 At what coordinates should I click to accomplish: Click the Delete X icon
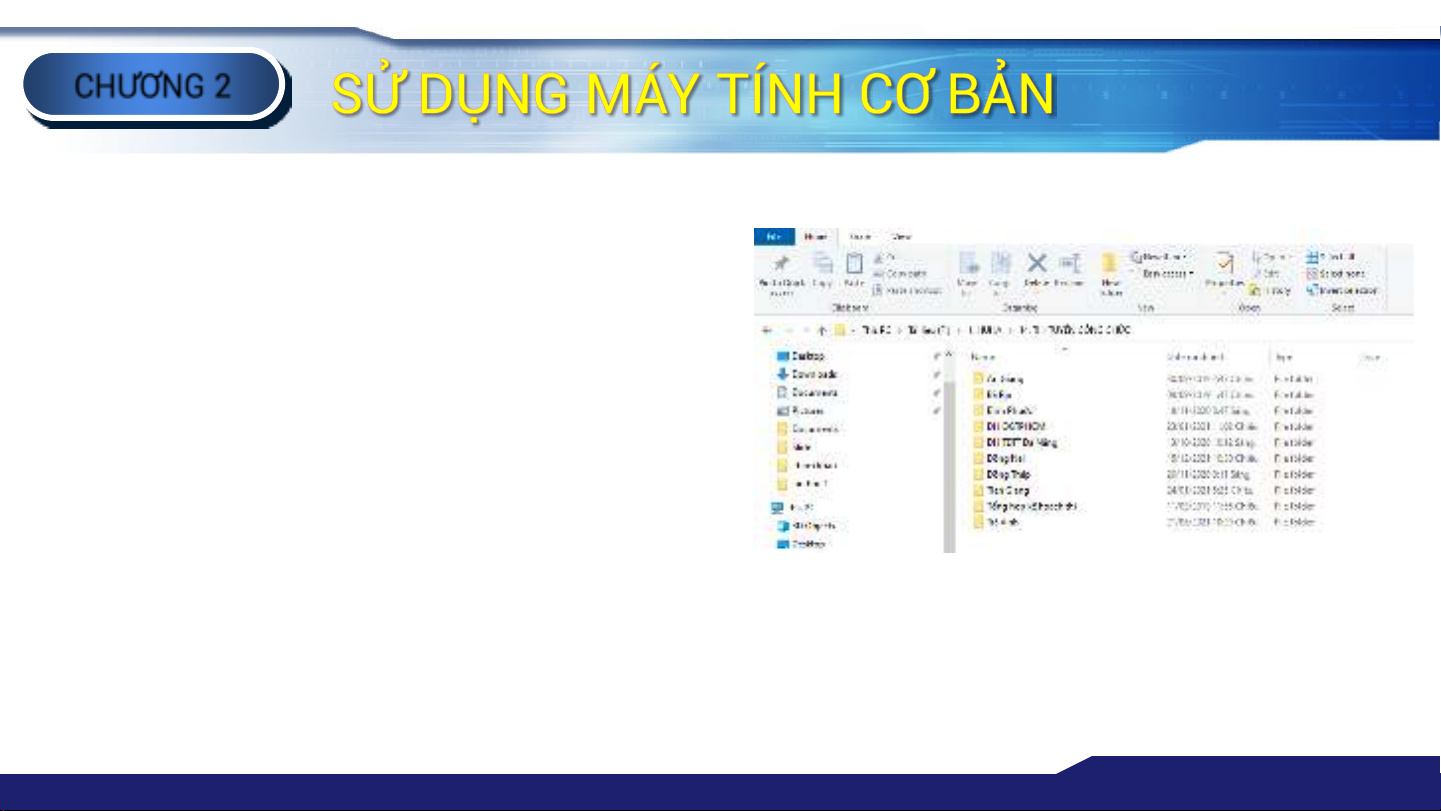[1037, 263]
